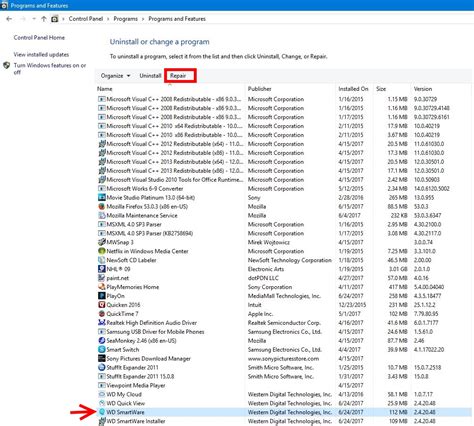The height and width of the screenshot is (426, 474).
Task: Click the Repair button
Action: (x=178, y=76)
